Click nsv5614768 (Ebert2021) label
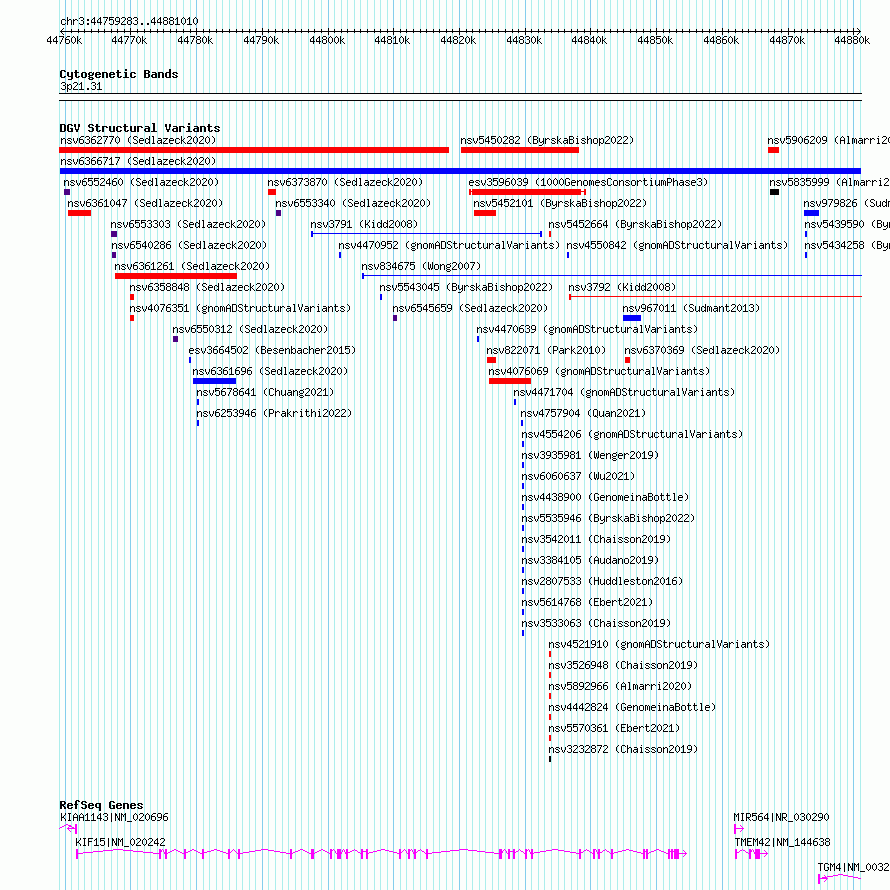This screenshot has width=890, height=890. tap(587, 602)
